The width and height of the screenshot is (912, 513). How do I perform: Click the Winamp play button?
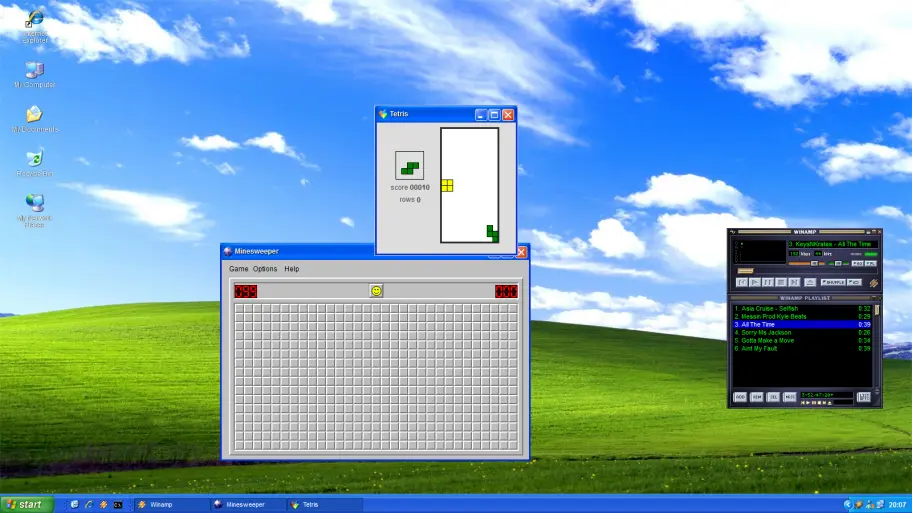point(754,282)
